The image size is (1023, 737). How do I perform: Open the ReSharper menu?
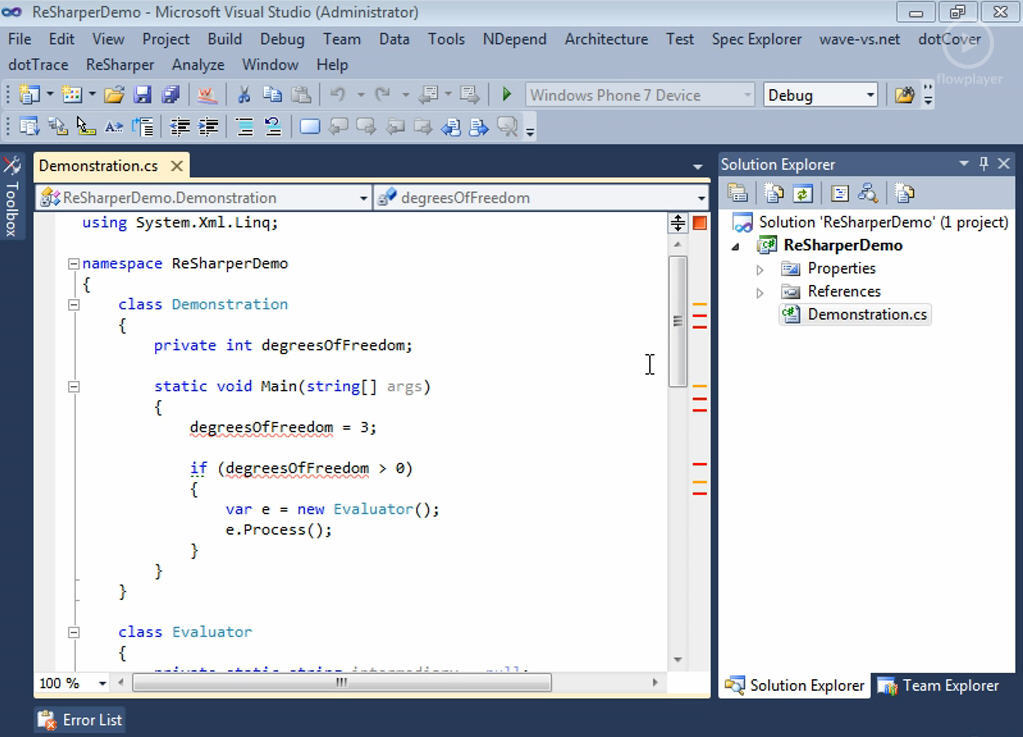coord(120,64)
